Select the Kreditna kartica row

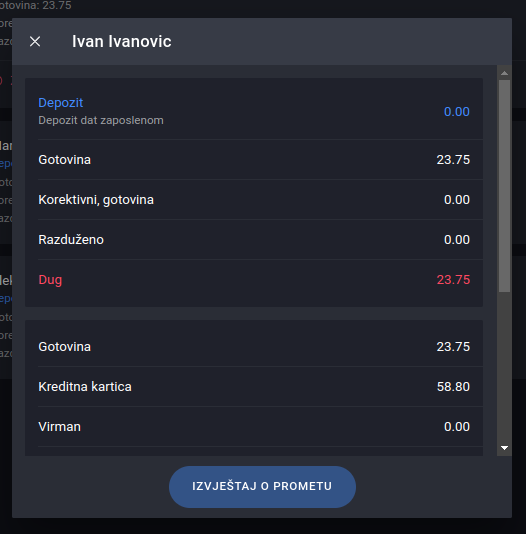coord(254,387)
